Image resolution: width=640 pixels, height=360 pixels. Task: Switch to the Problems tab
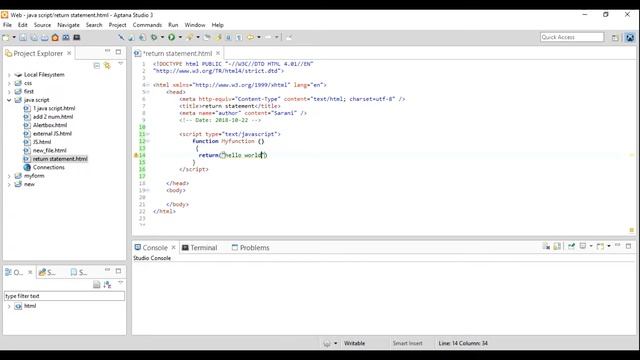[251, 248]
